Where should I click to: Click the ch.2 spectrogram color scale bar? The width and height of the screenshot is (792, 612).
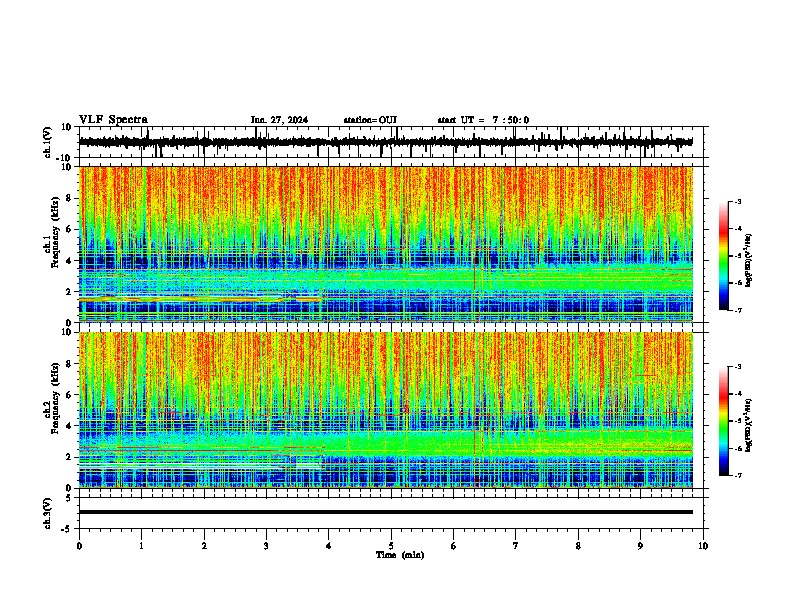tap(723, 421)
